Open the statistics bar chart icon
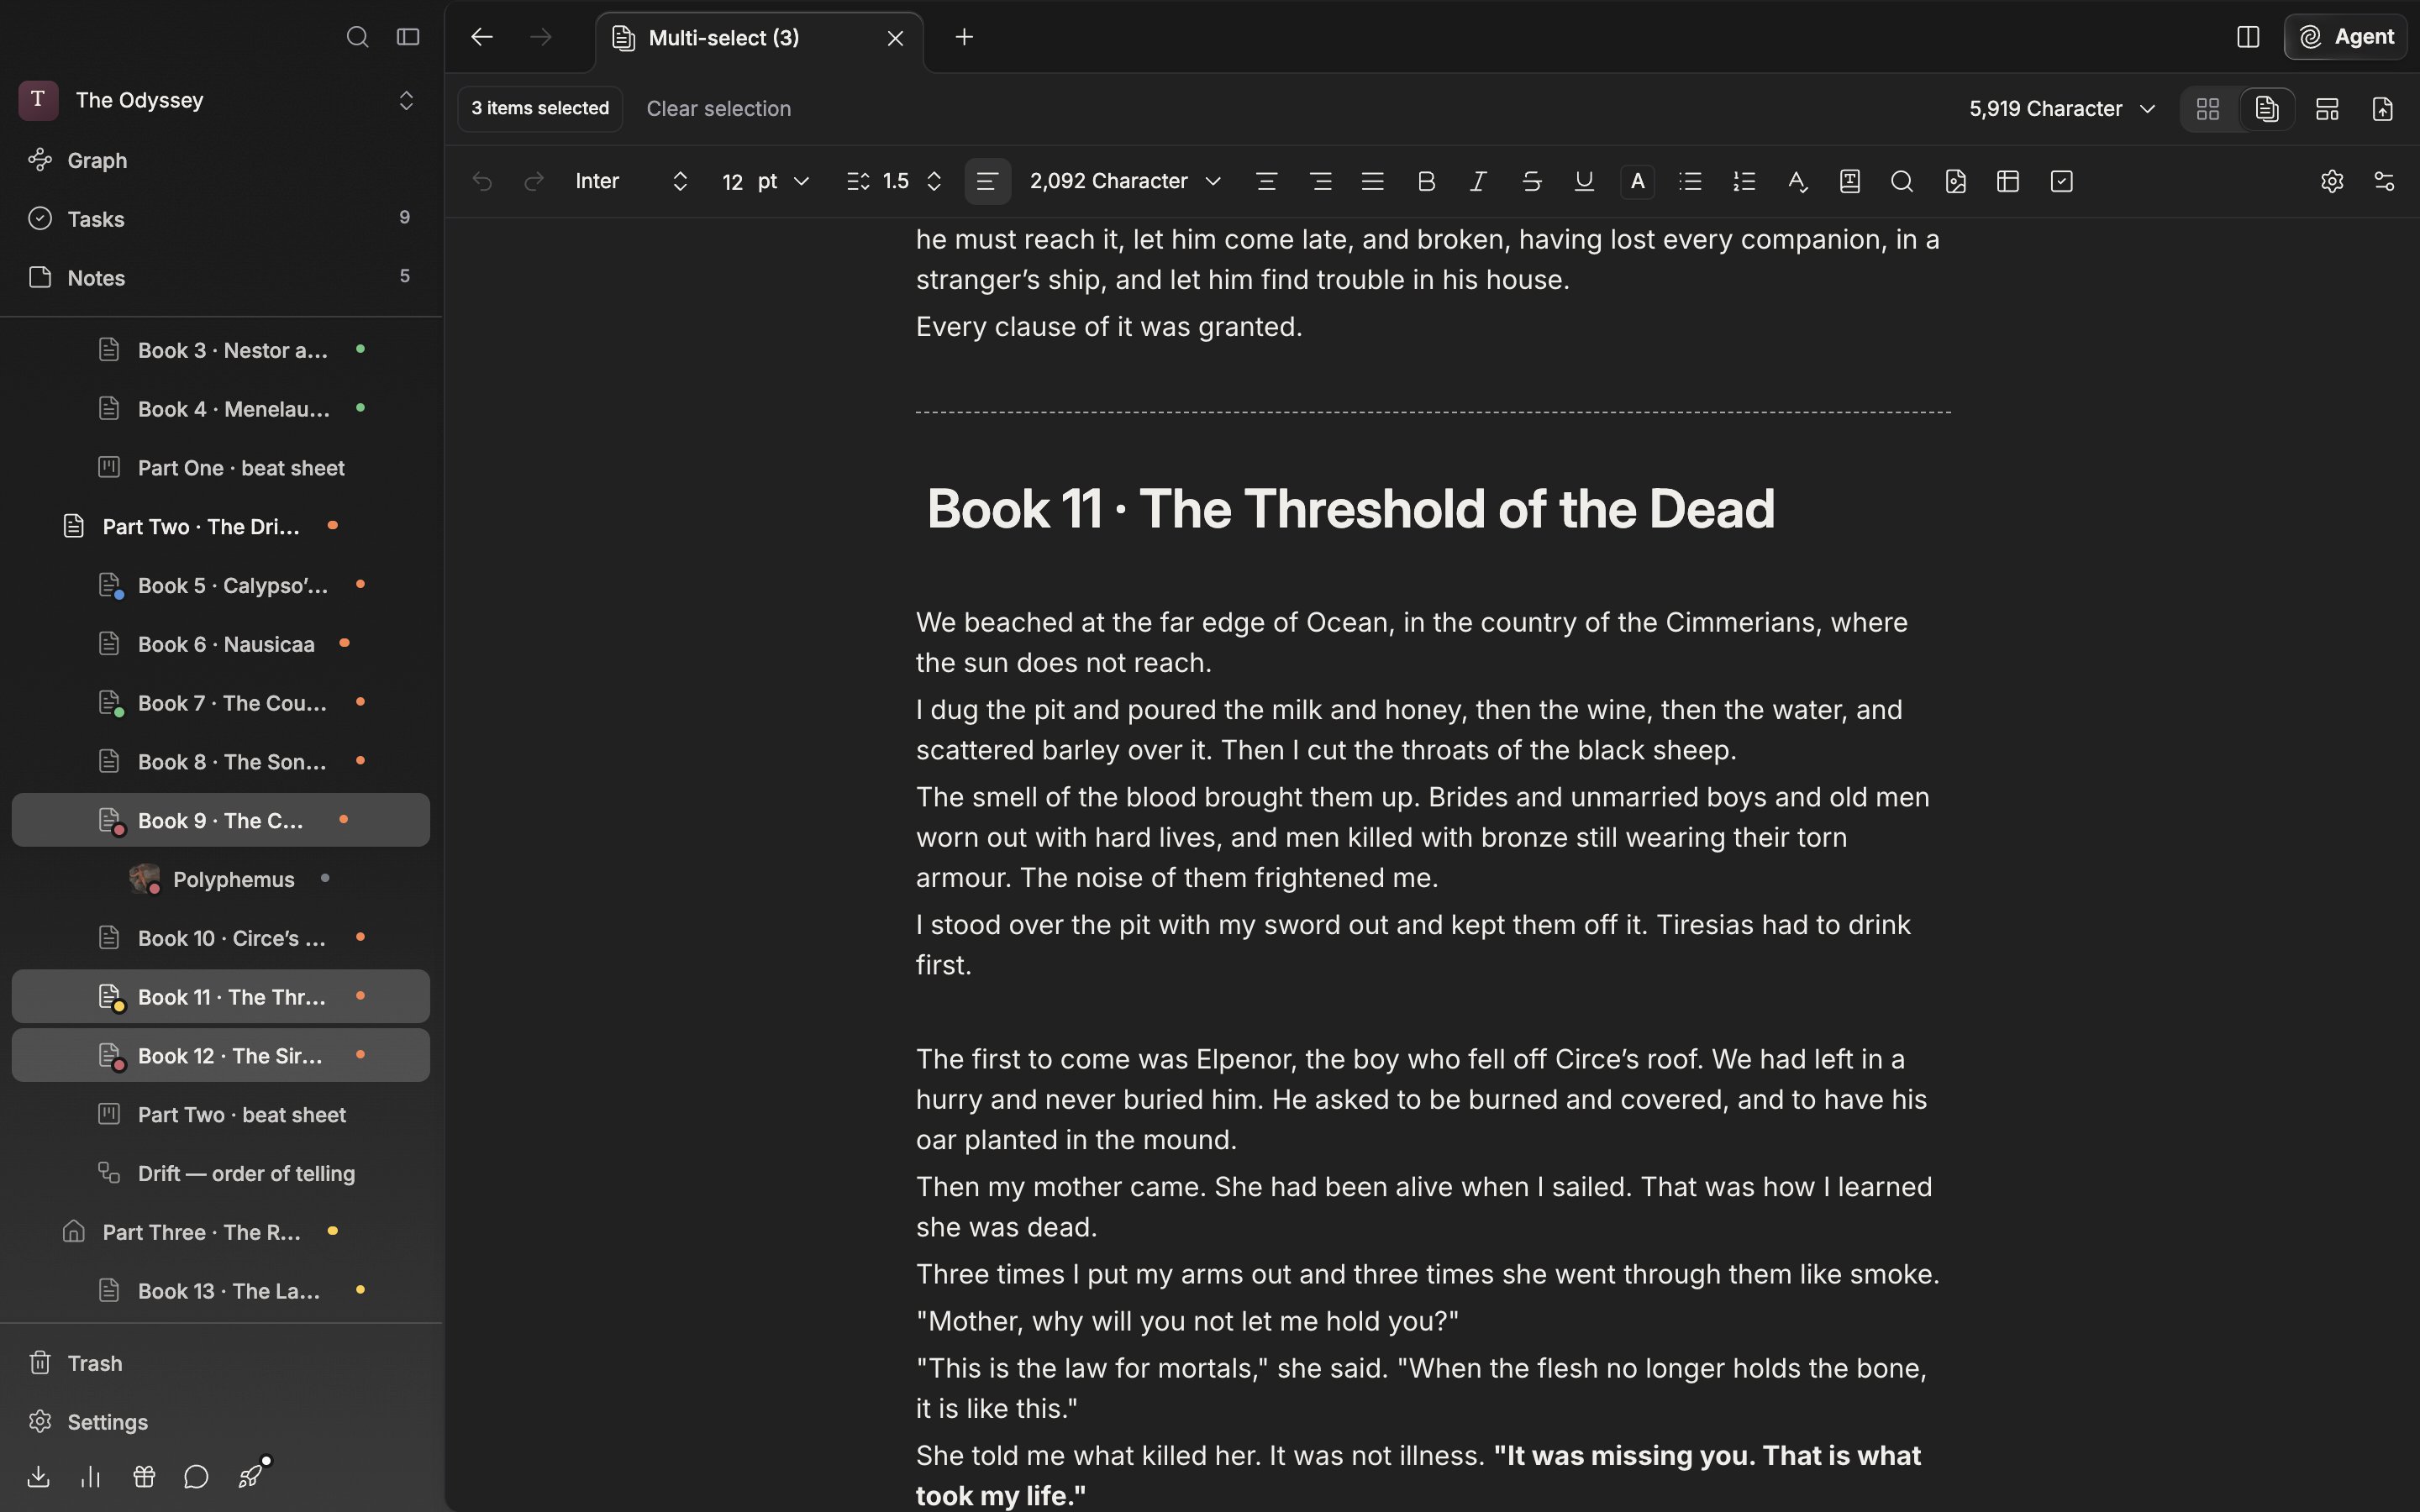 [x=90, y=1476]
